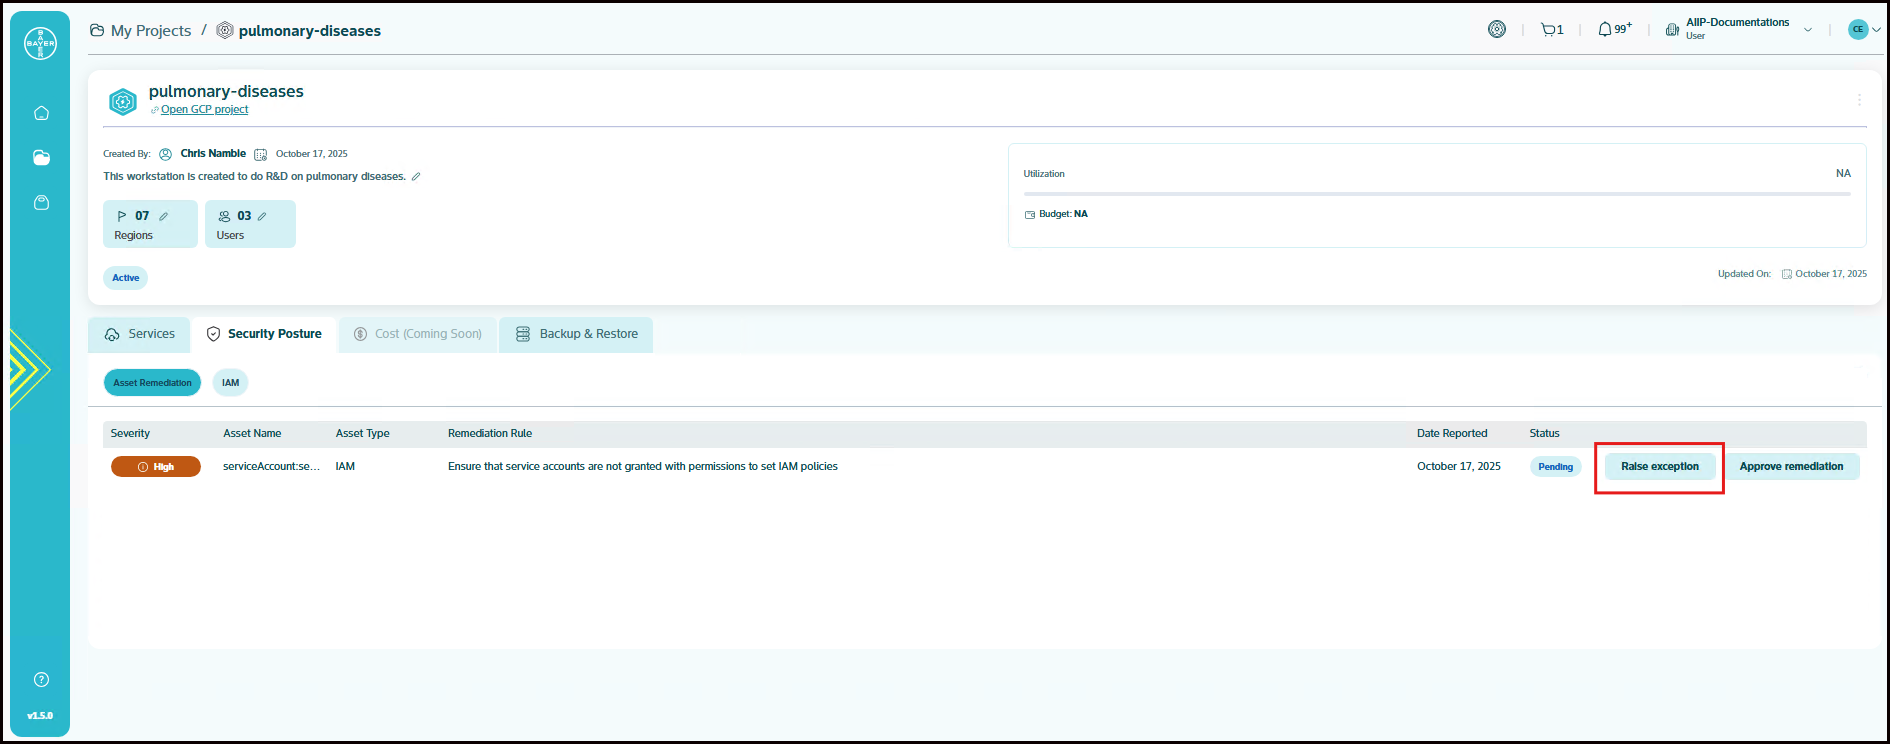Click the Approve remediation button
Screen dimensions: 1890x744
(1790, 467)
